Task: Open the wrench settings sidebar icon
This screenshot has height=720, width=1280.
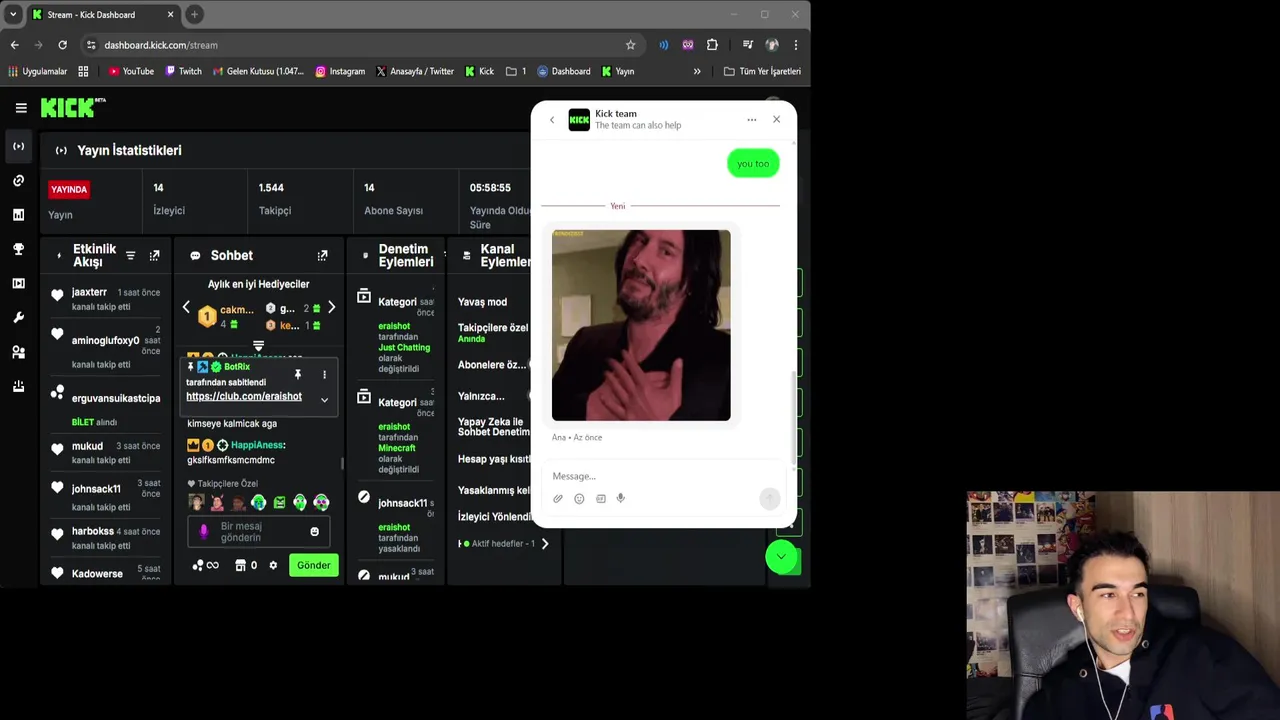Action: click(x=18, y=318)
